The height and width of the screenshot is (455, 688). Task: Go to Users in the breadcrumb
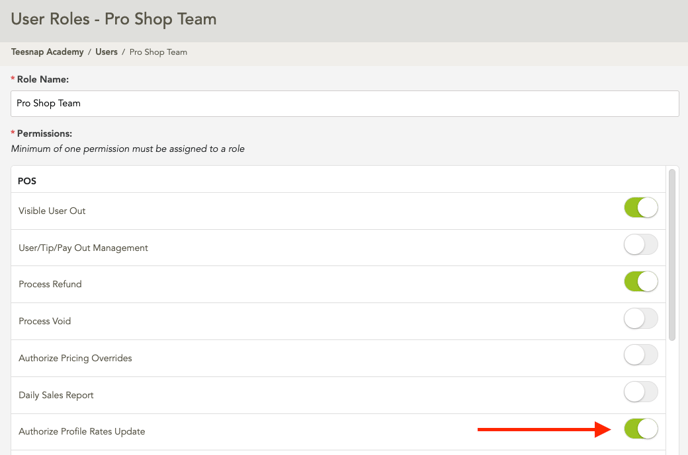106,52
